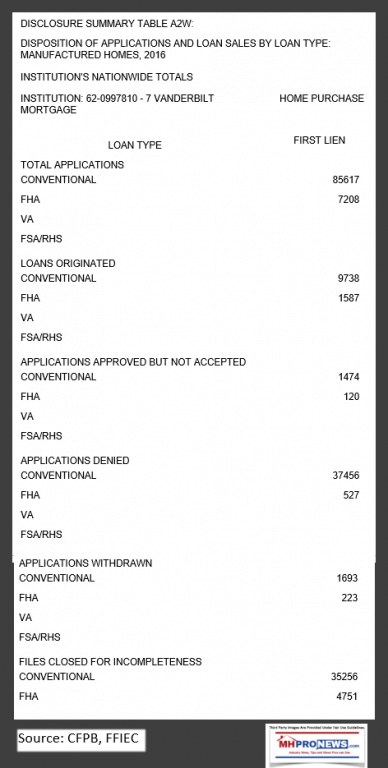Select the conventional loans originated value 9738
Image resolution: width=388 pixels, height=768 pixels.
(349, 278)
